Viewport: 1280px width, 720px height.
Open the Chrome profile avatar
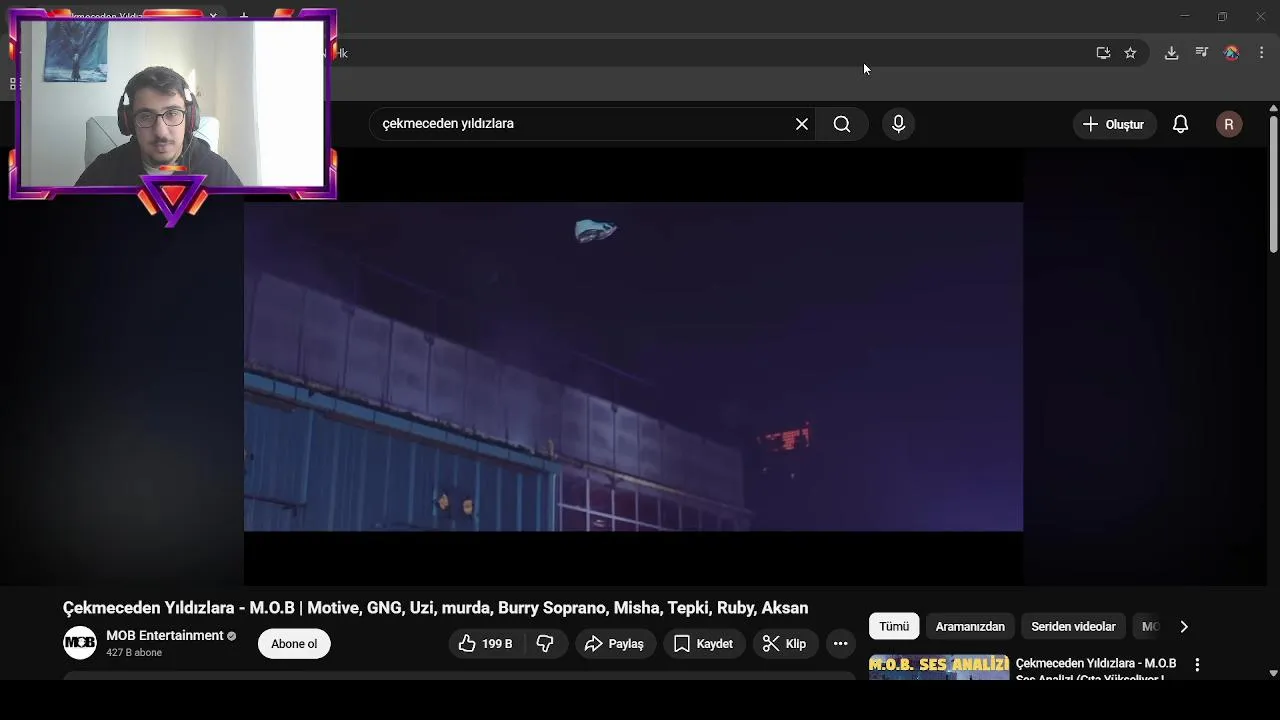coord(1232,53)
